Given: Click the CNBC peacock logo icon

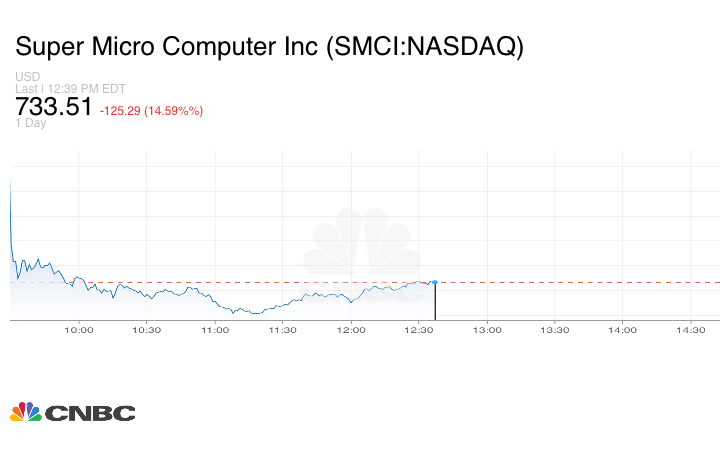Looking at the screenshot, I should coord(25,412).
